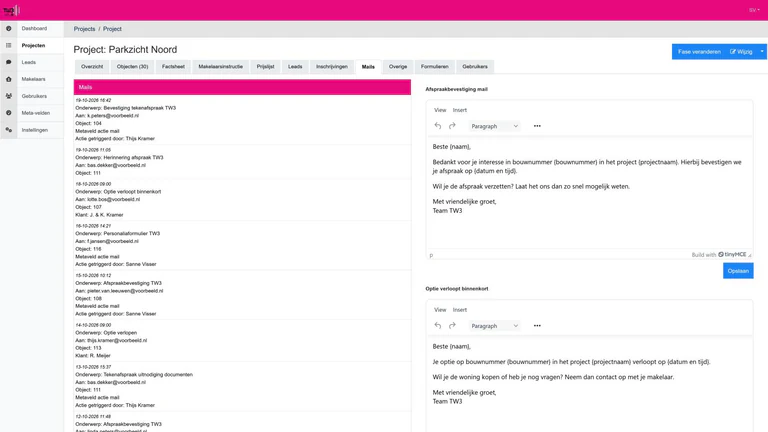The width and height of the screenshot is (768, 432).
Task: Open Meta-velden in the sidebar
Action: click(x=36, y=113)
